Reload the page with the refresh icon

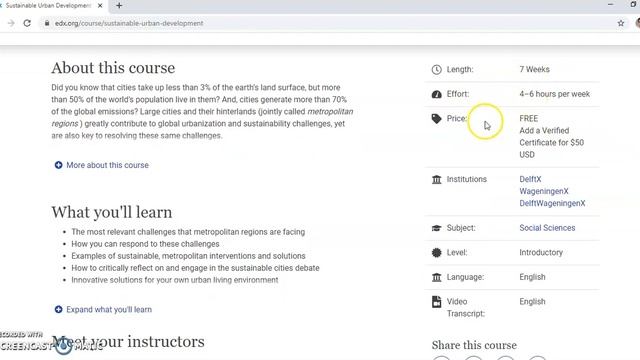point(27,23)
